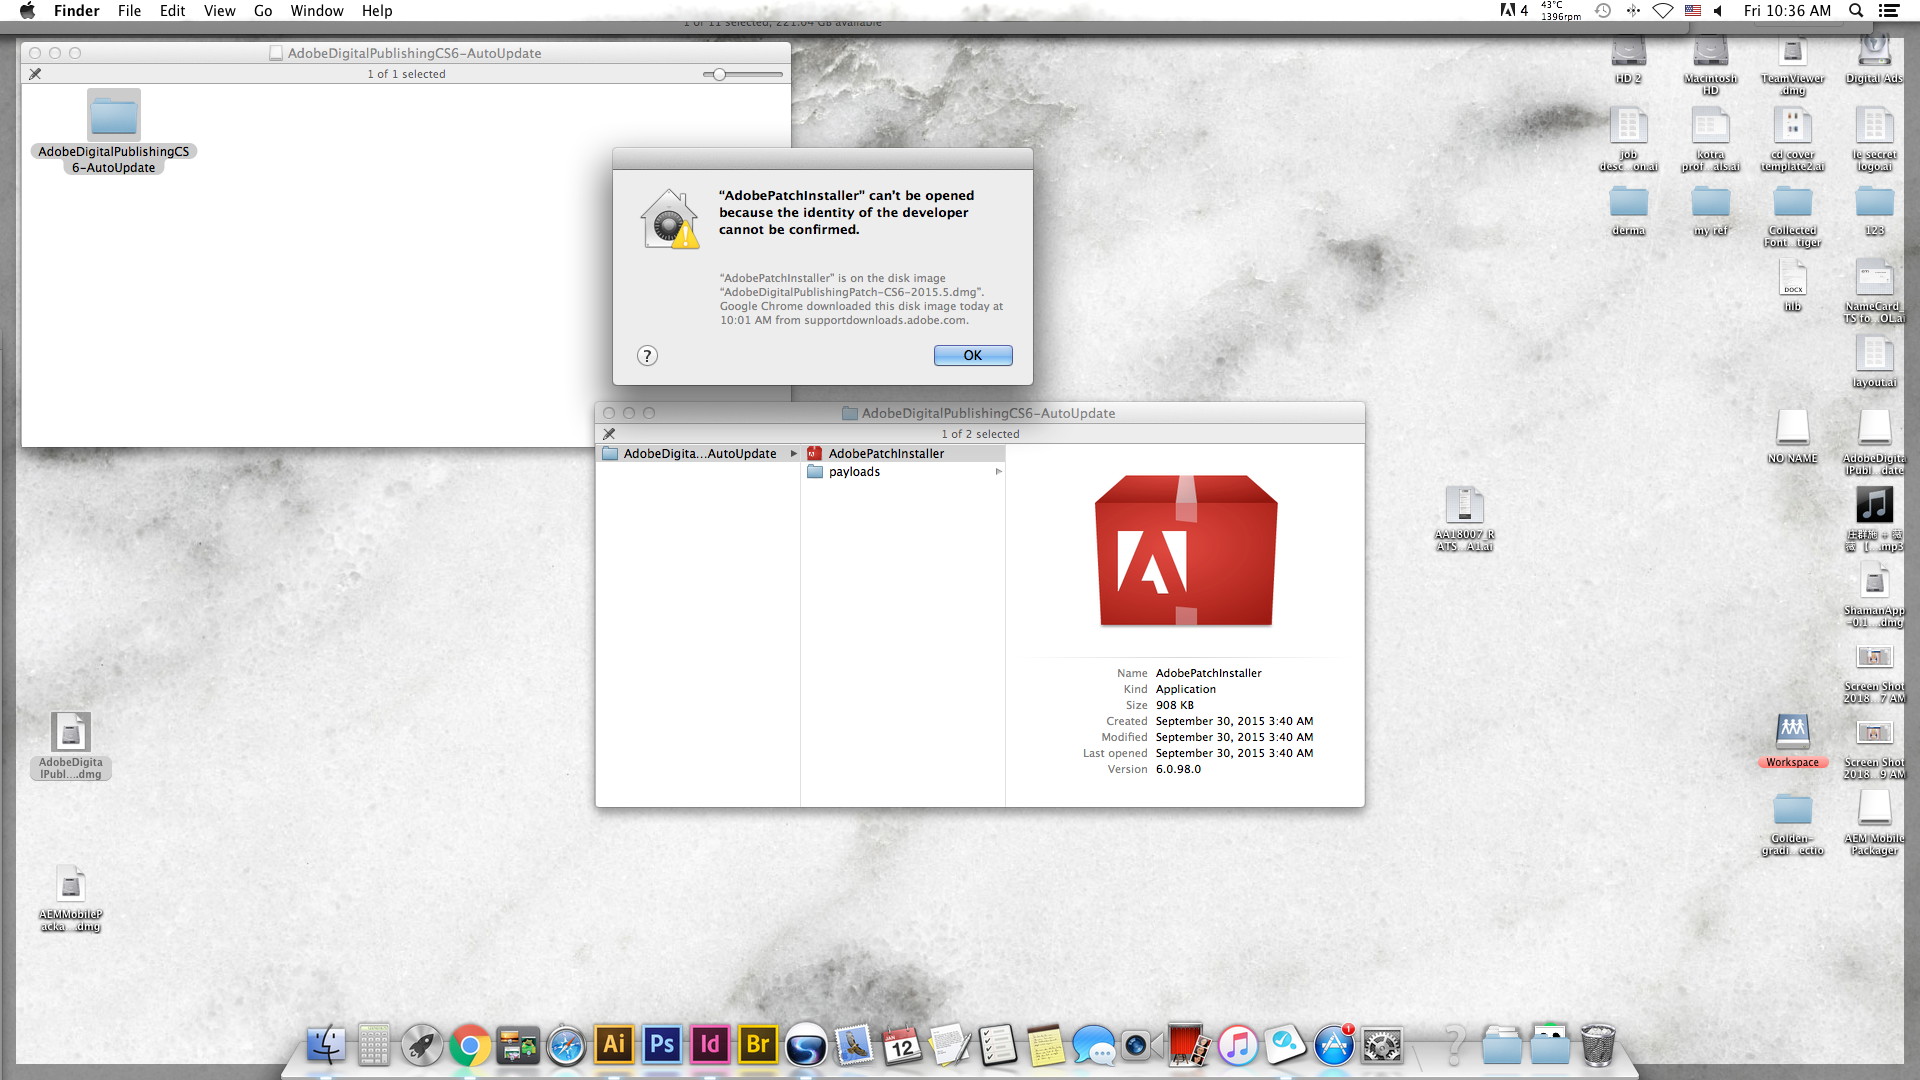Launch Adobe Illustrator from the Dock
1920x1080 pixels.
[x=614, y=1045]
